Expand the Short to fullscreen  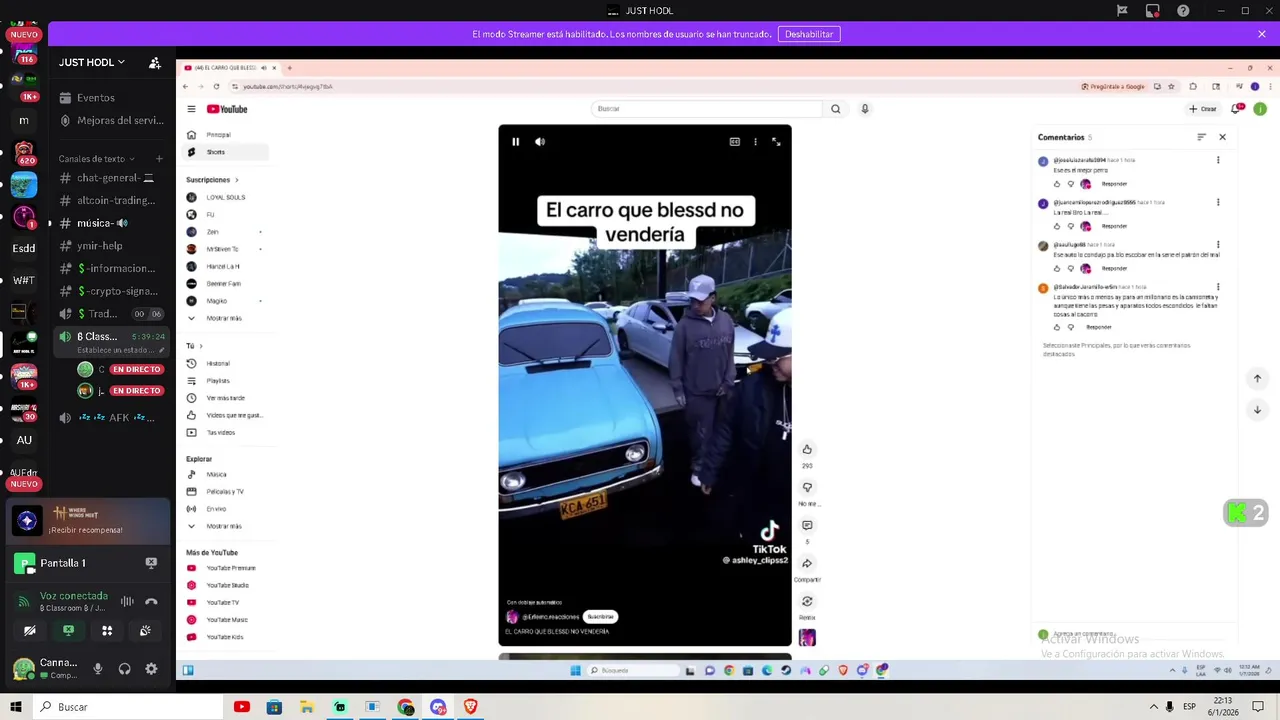pos(776,142)
